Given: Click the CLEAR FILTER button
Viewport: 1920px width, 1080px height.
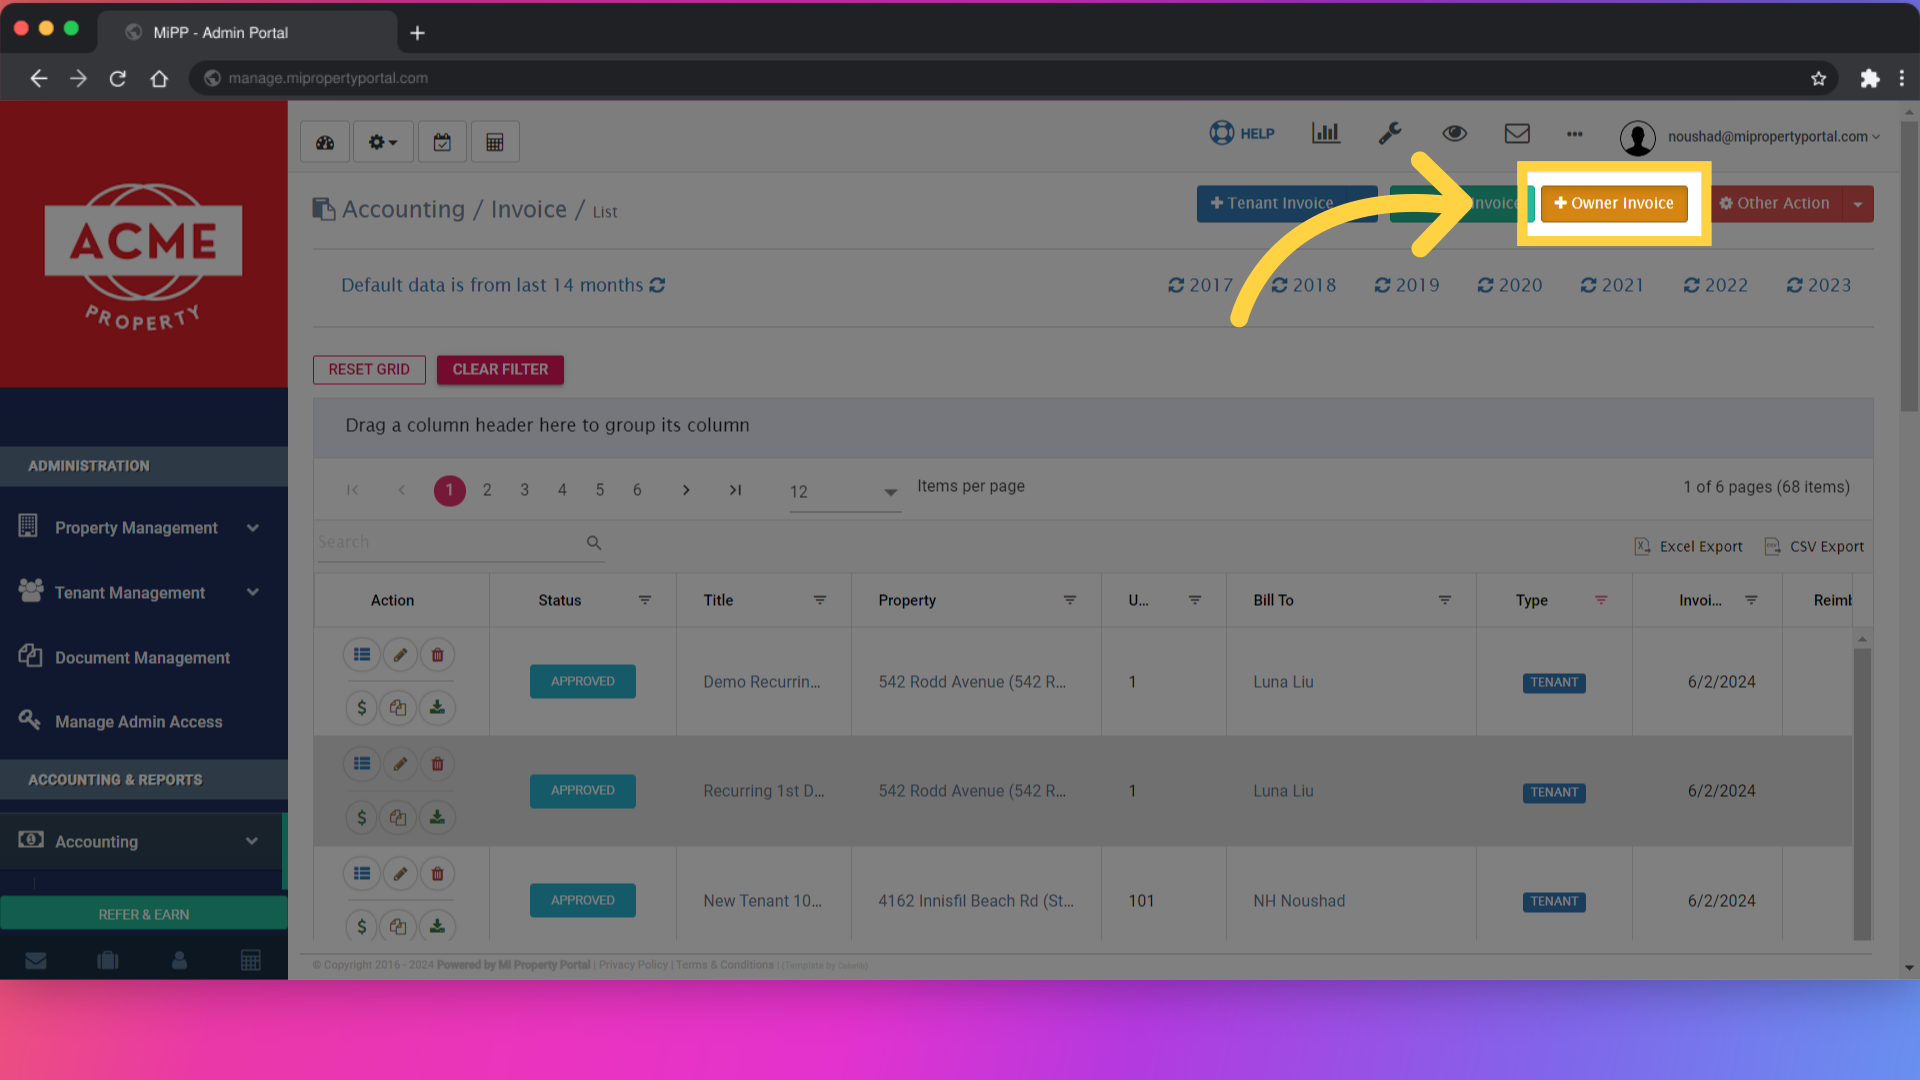Looking at the screenshot, I should pos(500,369).
